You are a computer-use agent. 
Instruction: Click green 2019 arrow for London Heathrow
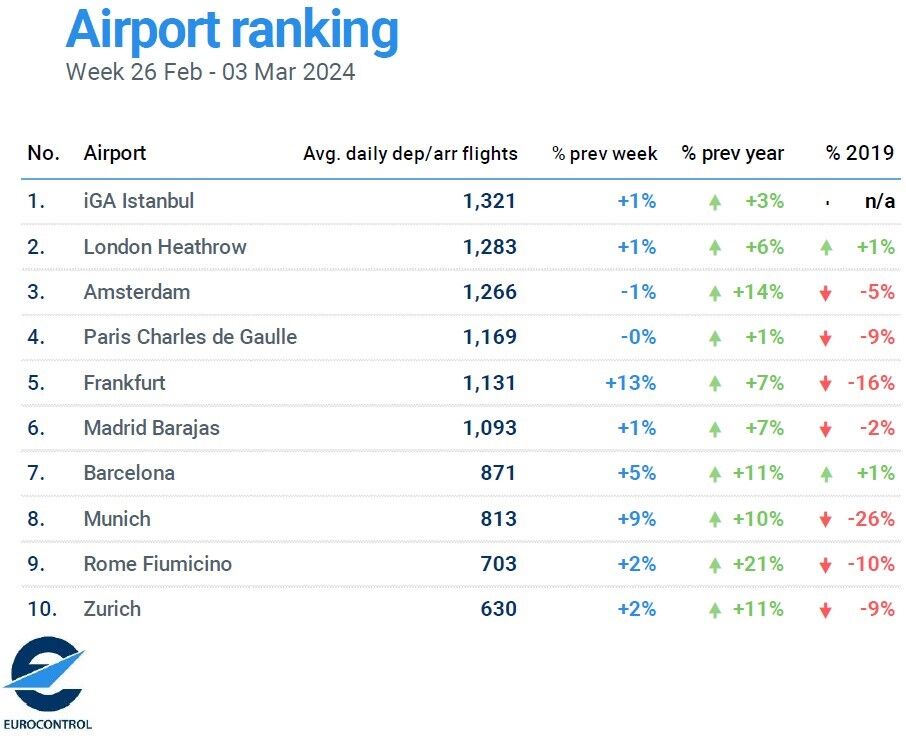tap(826, 247)
